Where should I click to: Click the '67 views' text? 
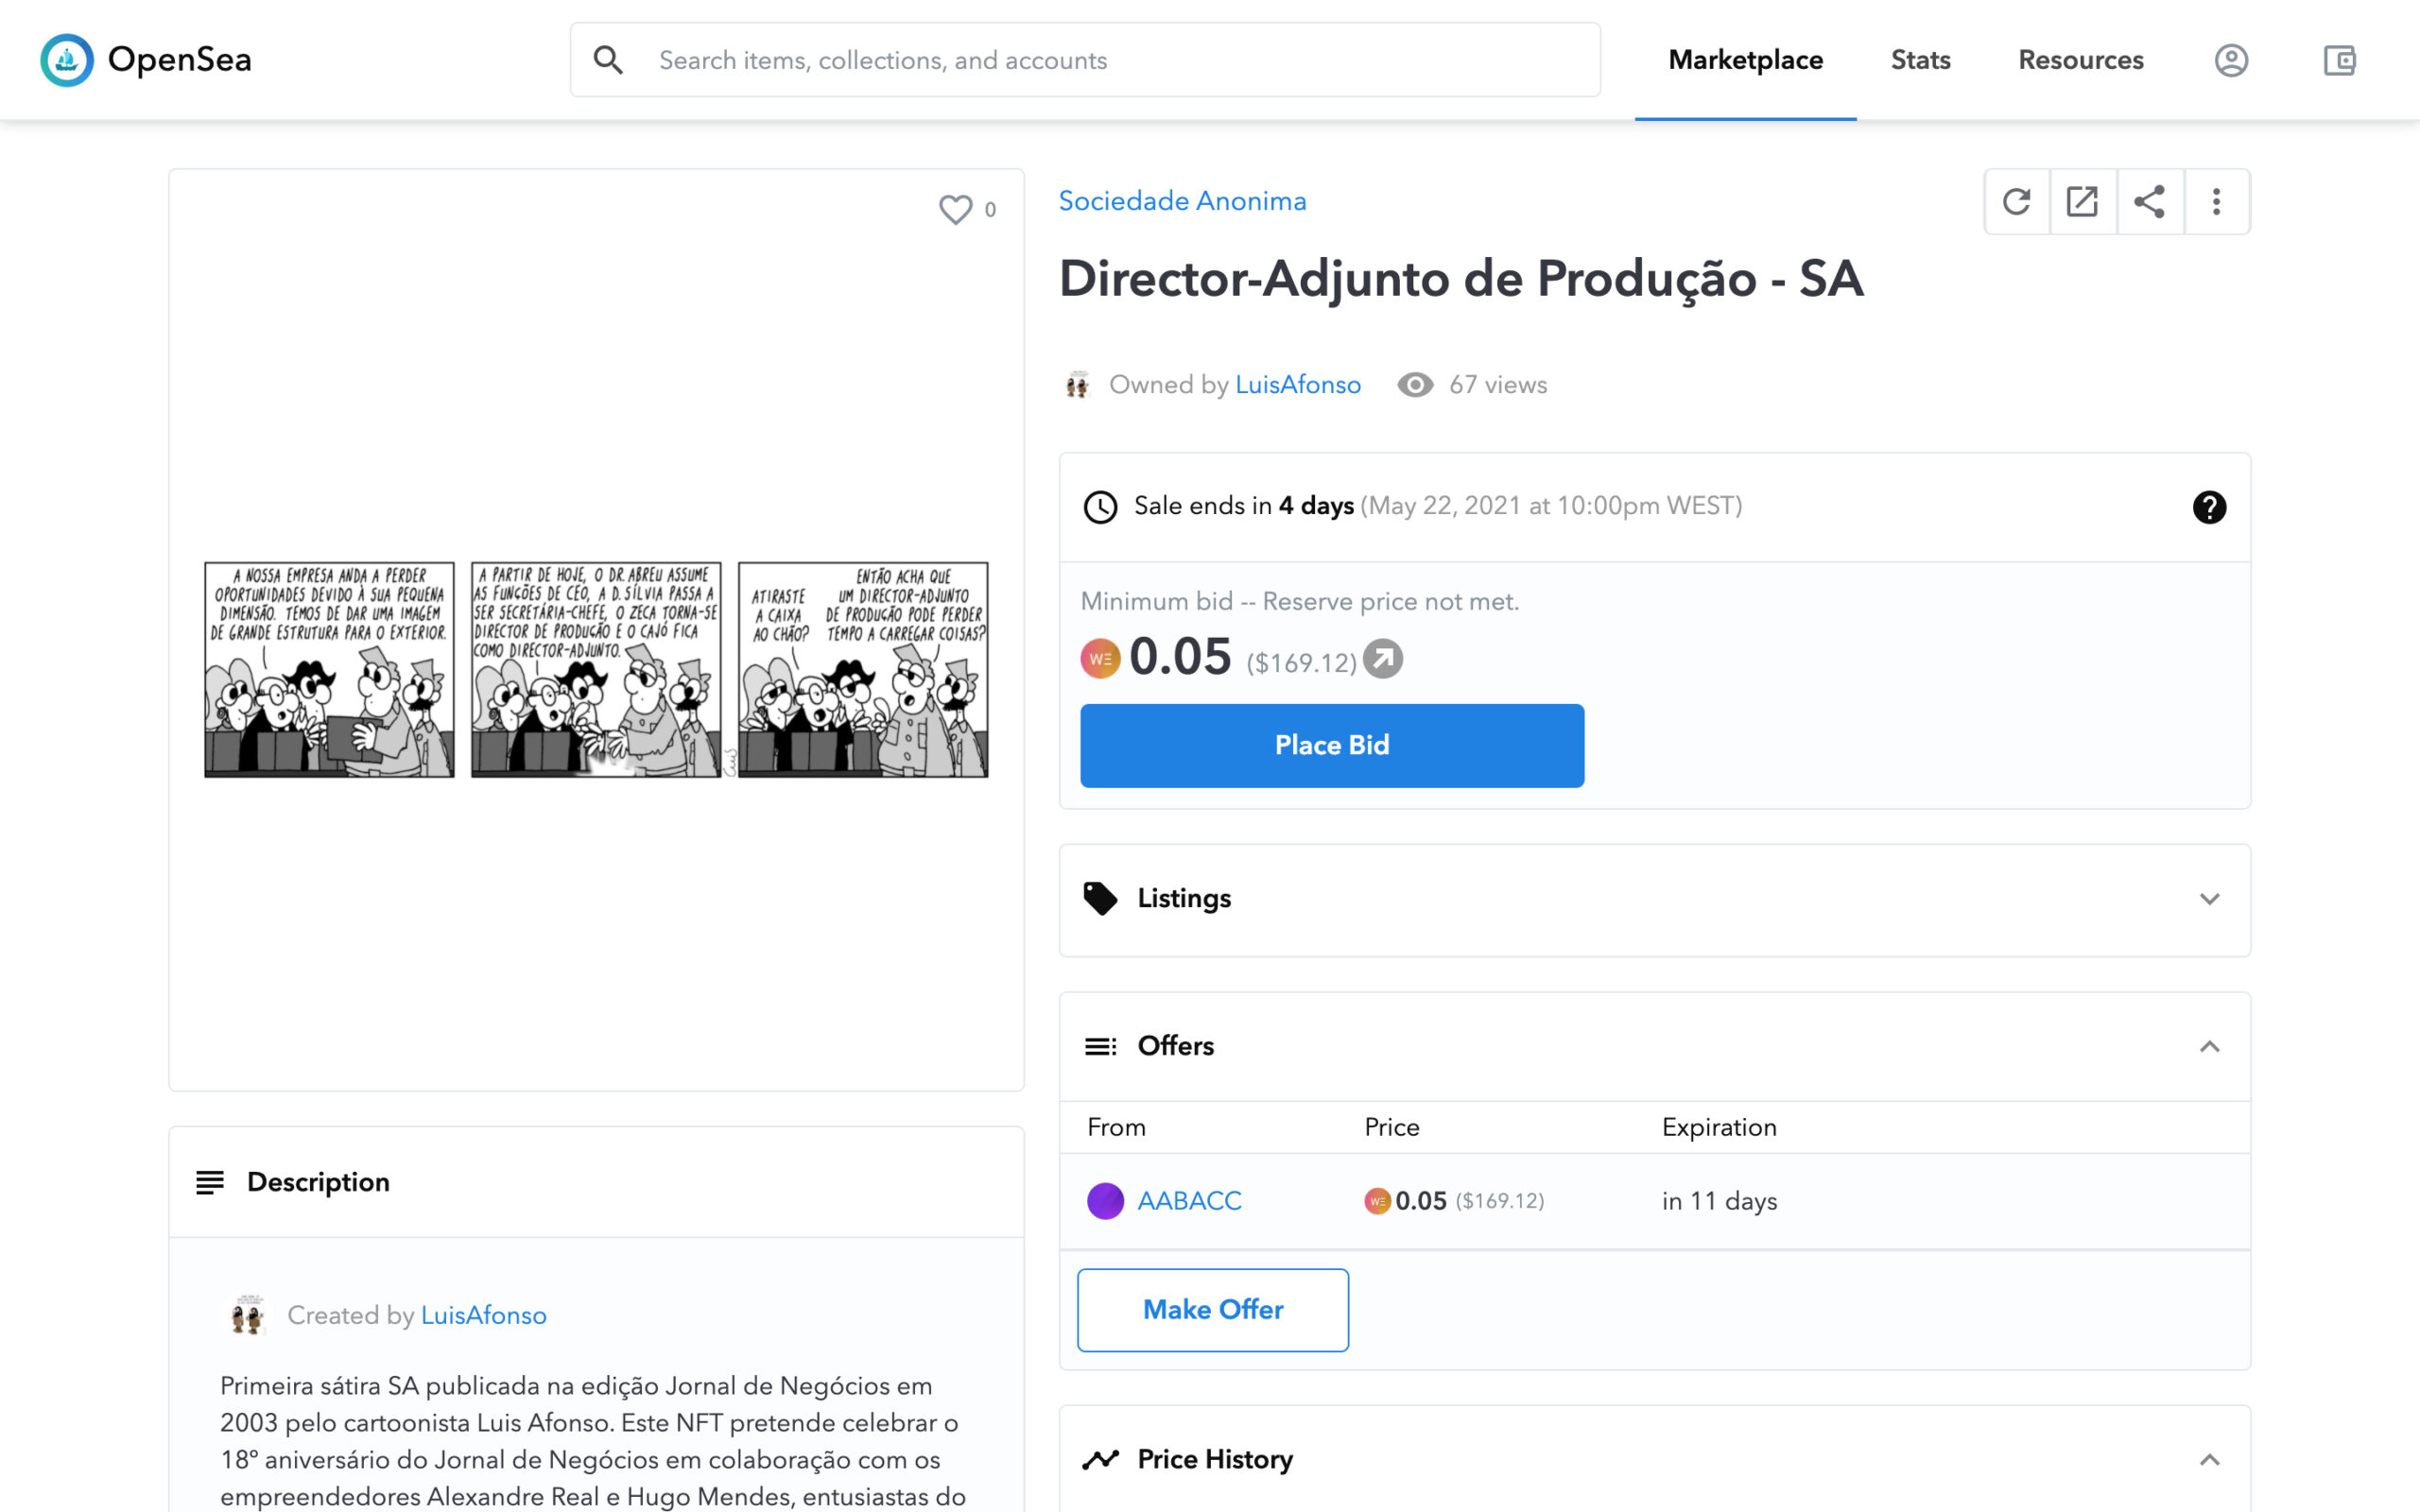coord(1498,385)
